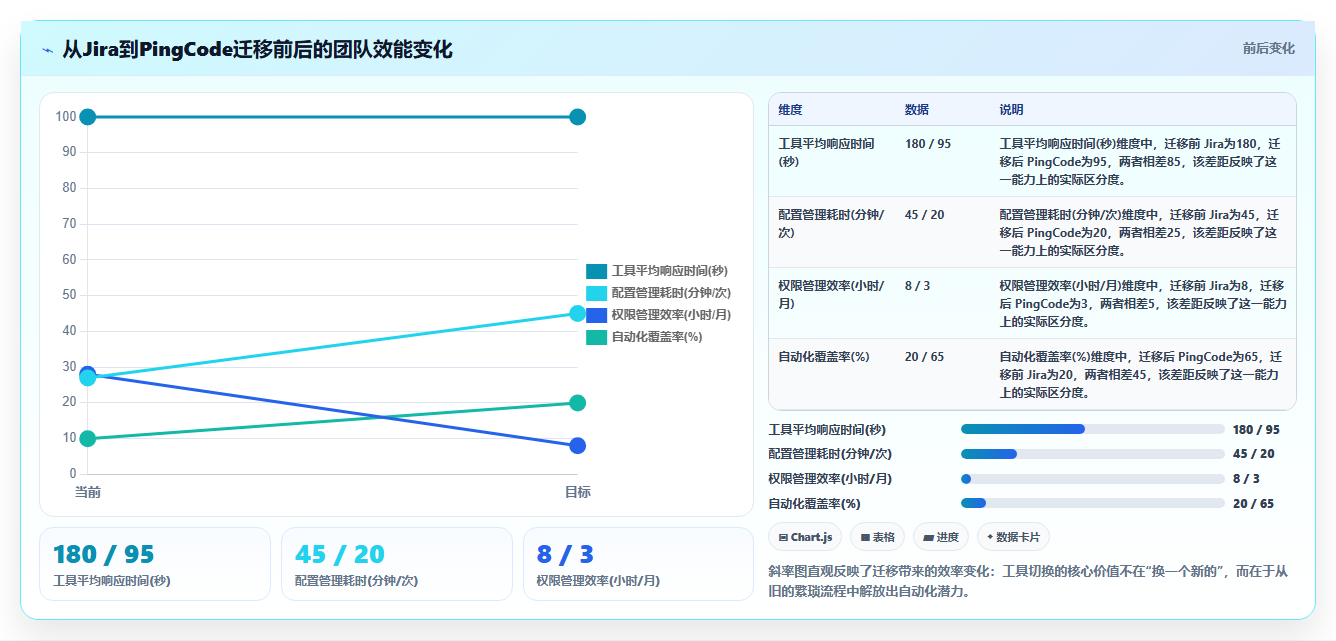Click the 20 / 65 value beside the progress bar

tap(1253, 504)
